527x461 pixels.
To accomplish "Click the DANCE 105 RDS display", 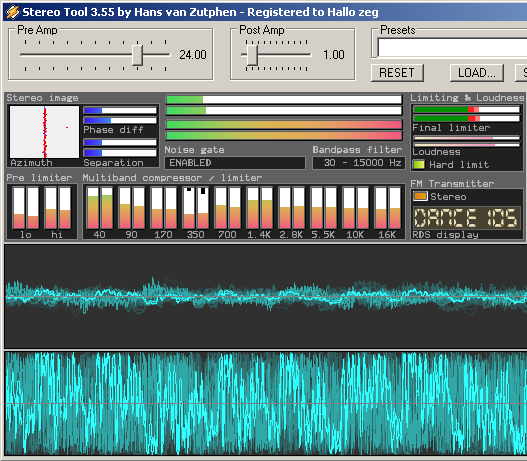I will click(466, 218).
